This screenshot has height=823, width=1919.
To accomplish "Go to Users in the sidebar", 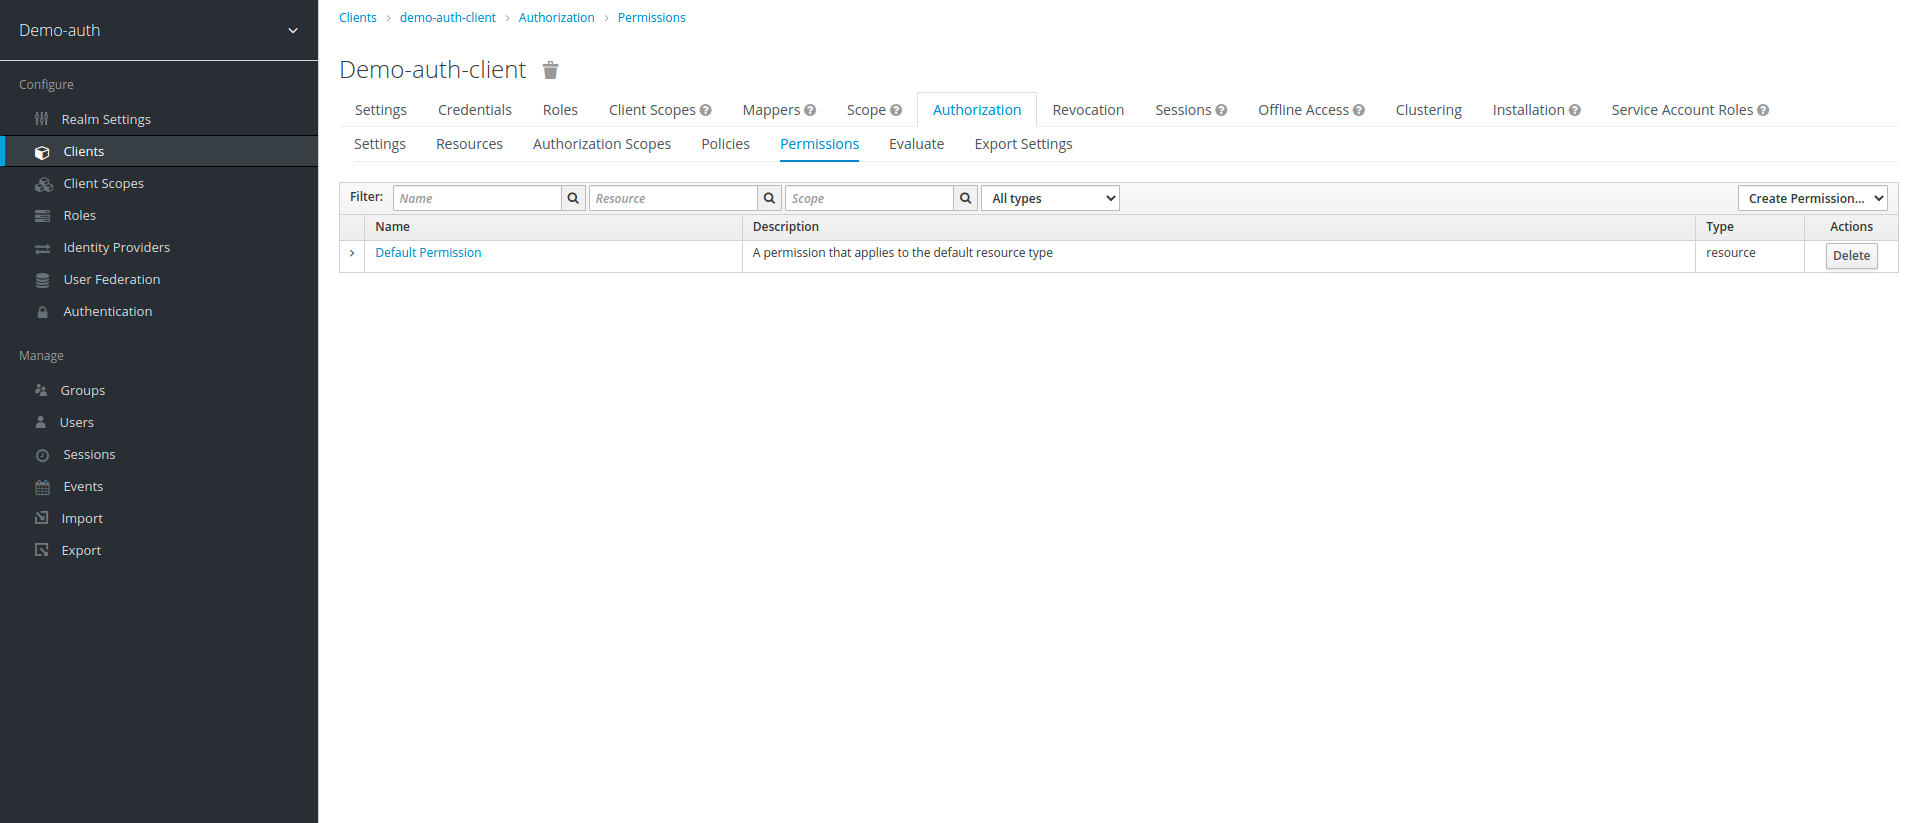I will click(76, 422).
